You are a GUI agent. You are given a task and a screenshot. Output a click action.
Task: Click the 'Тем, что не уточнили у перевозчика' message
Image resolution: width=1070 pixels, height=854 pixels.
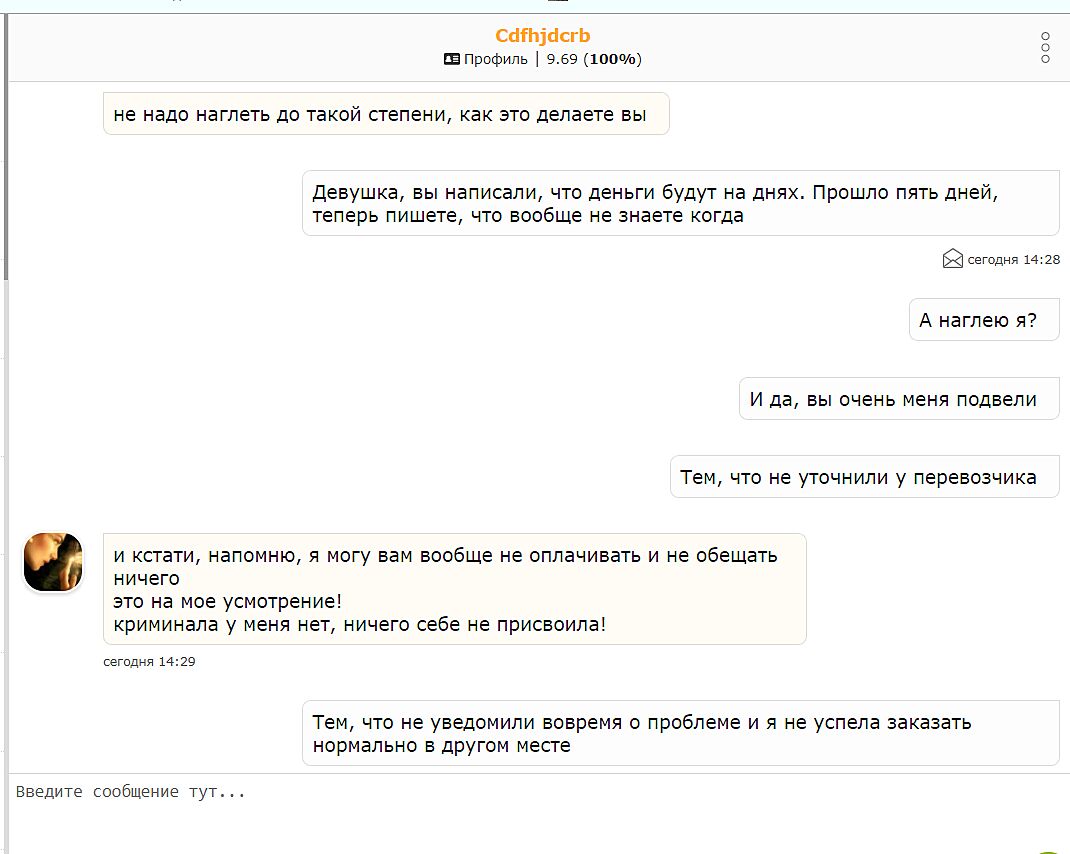(863, 477)
